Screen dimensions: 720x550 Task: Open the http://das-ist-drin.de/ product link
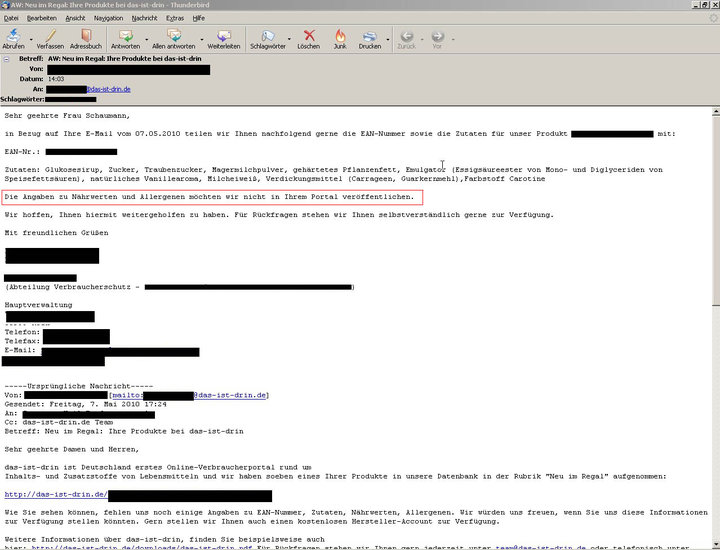(x=56, y=494)
